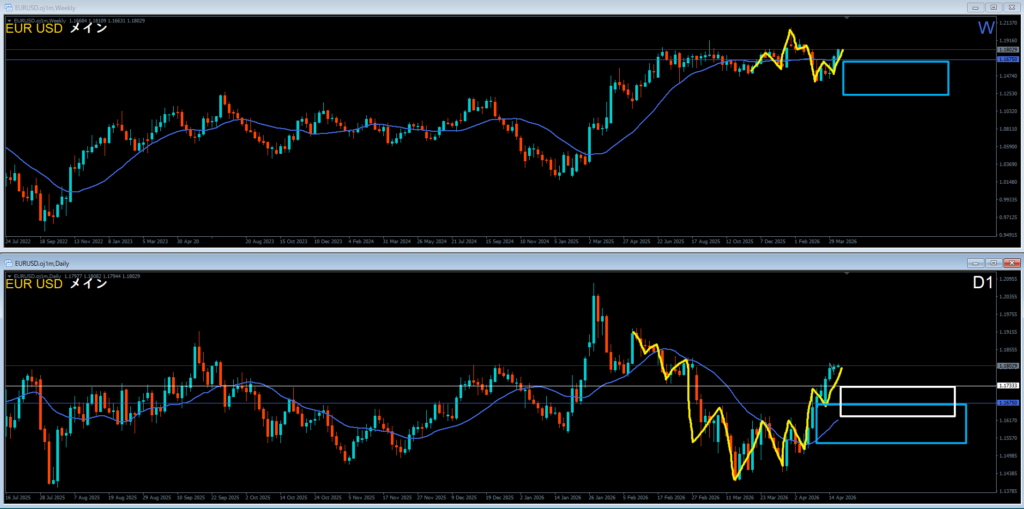Viewport: 1024px width, 509px height.
Task: Click the 1.18029 current price label on Weekly chart
Action: (x=1006, y=50)
